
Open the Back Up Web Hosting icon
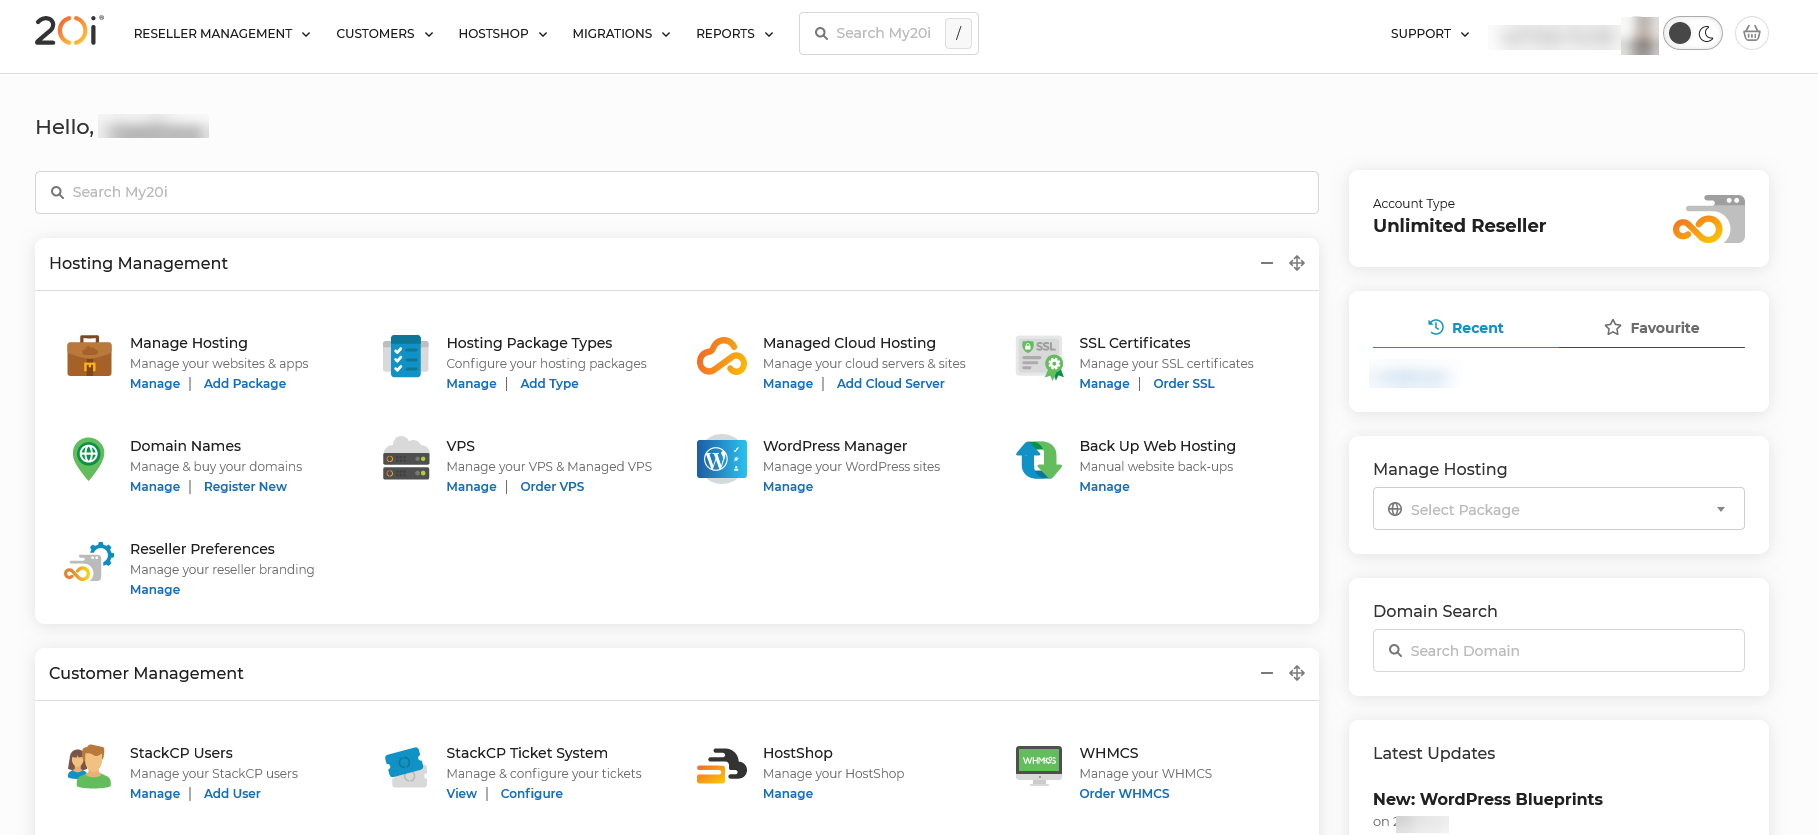(x=1038, y=459)
